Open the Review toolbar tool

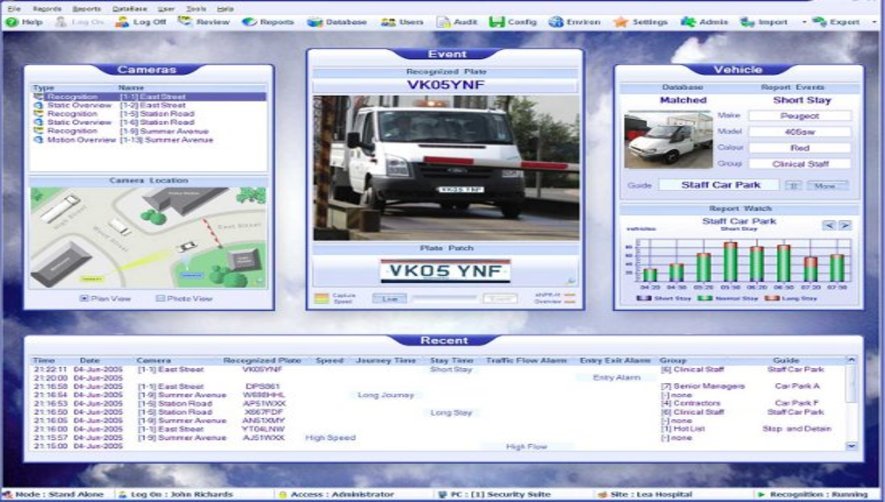[x=203, y=21]
